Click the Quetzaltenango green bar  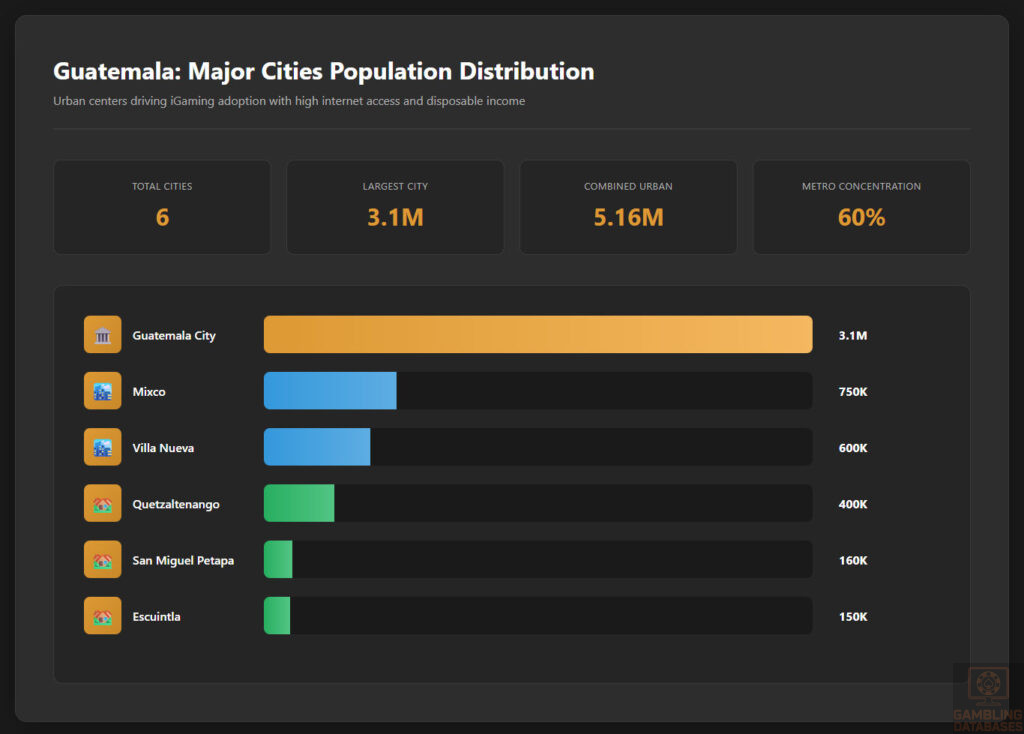click(x=298, y=503)
